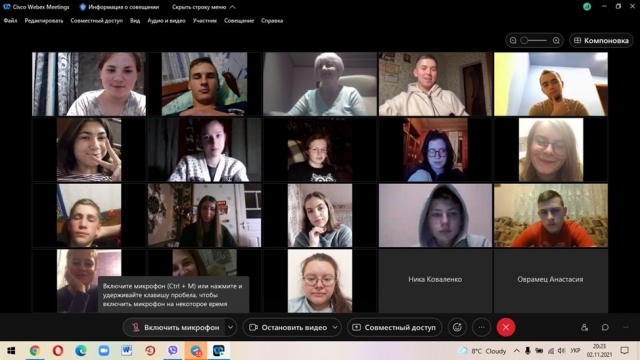
Task: Select video tile of participant in gray hood
Action: coord(435,215)
